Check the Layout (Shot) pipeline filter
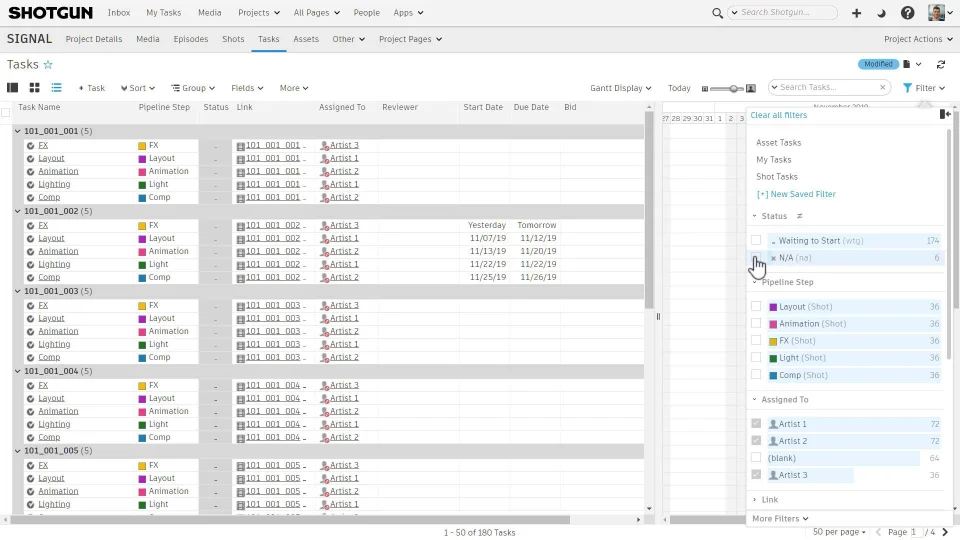The width and height of the screenshot is (960, 540). coord(756,306)
